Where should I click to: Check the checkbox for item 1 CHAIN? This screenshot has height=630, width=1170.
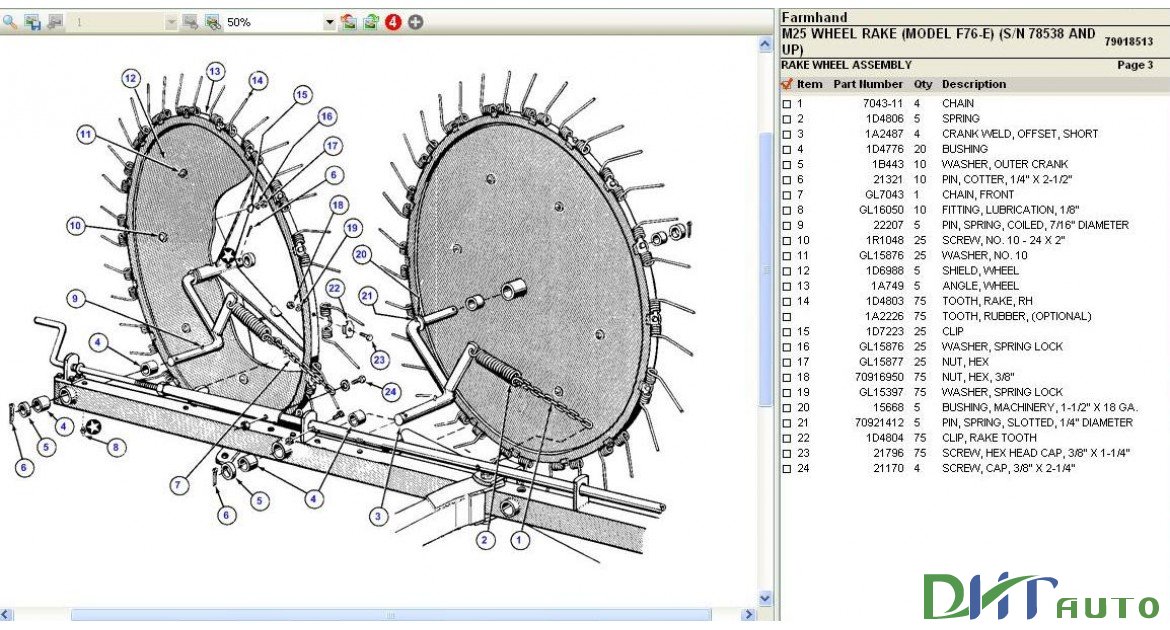point(785,102)
